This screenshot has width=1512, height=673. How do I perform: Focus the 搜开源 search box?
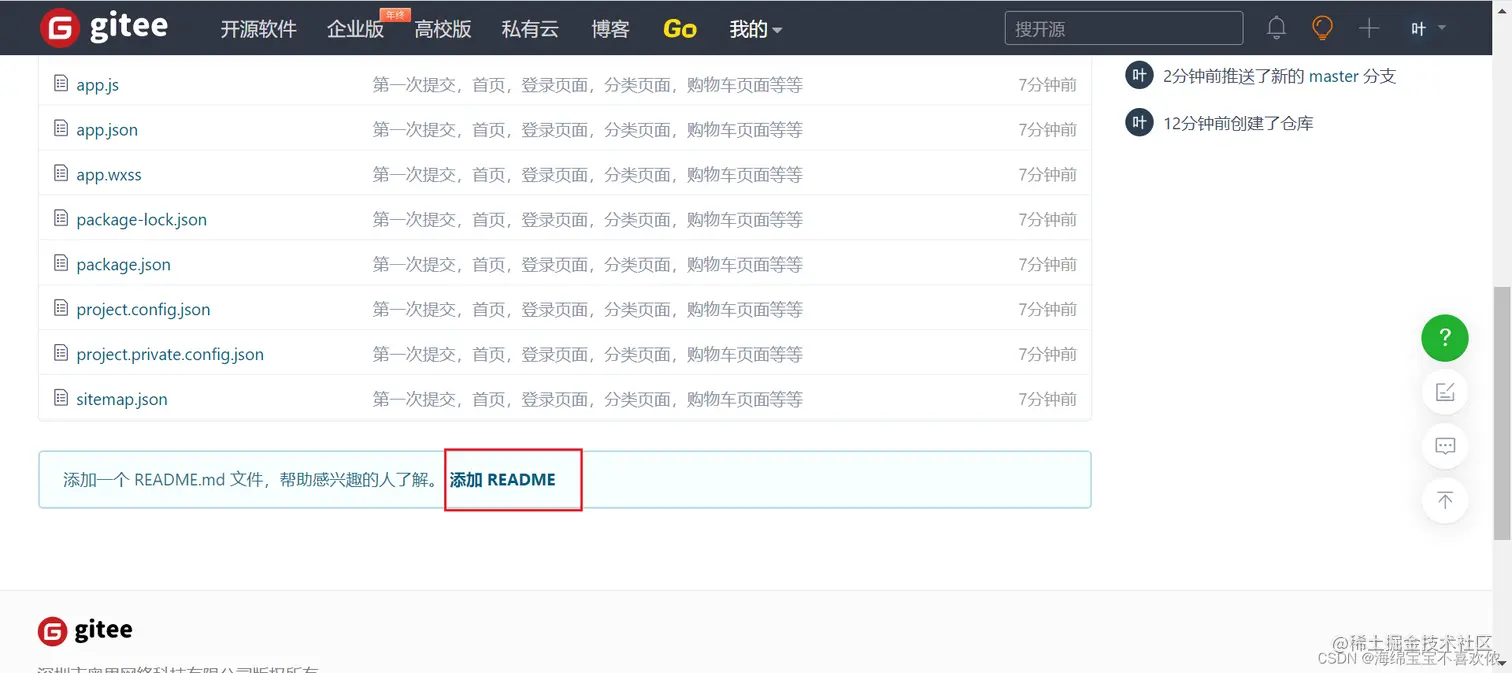(x=1124, y=28)
